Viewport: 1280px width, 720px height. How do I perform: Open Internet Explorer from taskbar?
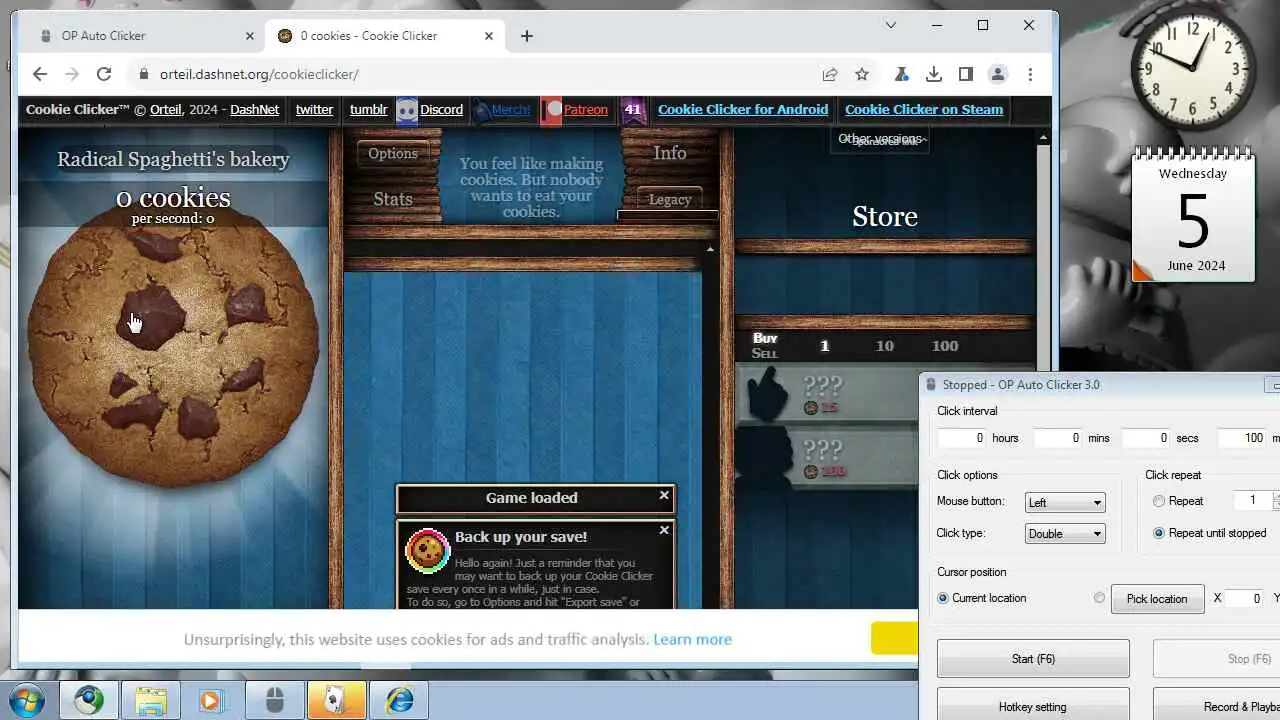click(x=398, y=700)
